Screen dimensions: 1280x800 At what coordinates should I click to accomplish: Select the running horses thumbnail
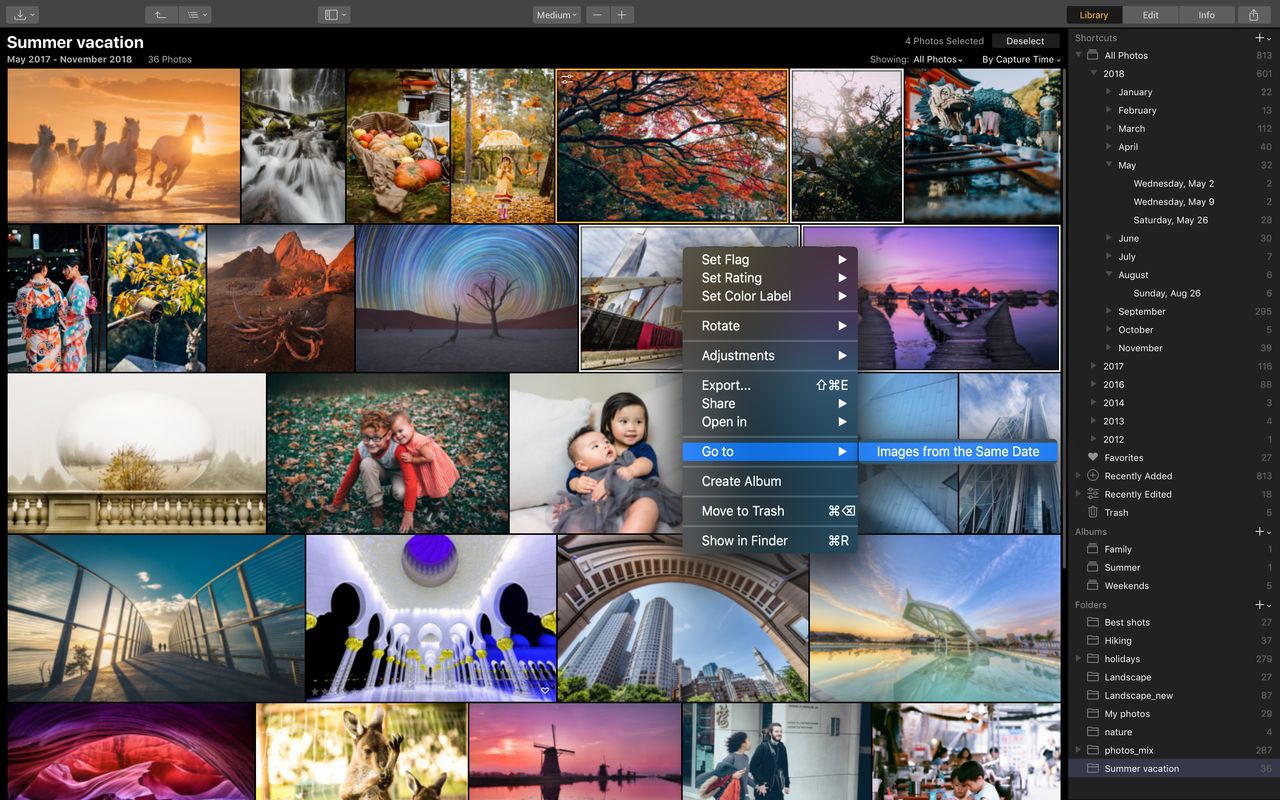[124, 146]
